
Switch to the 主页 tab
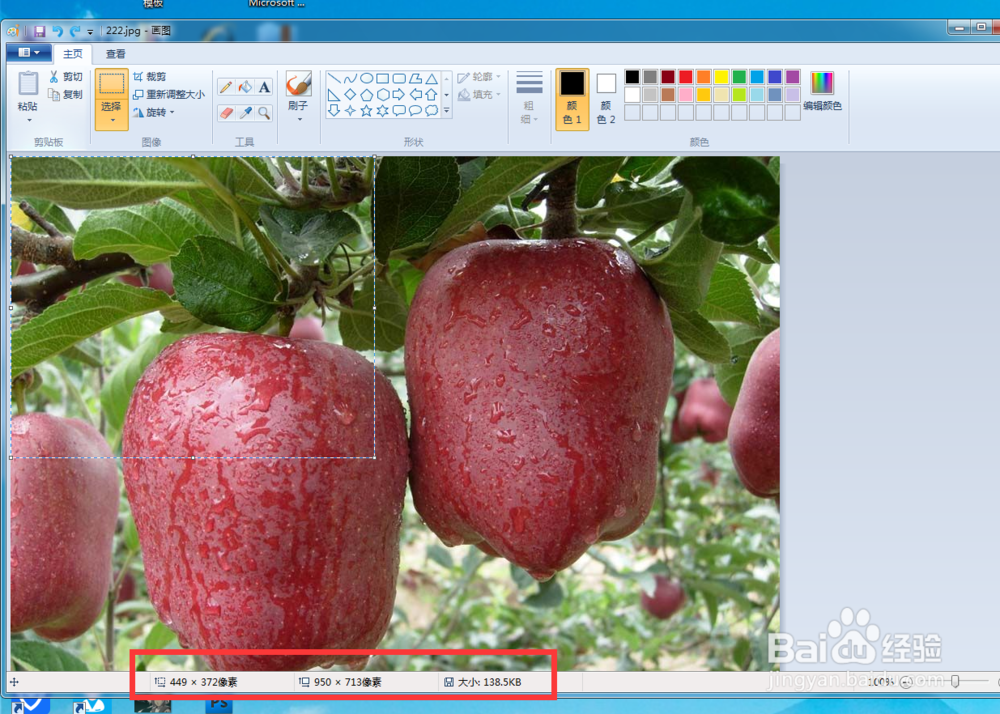(x=73, y=54)
